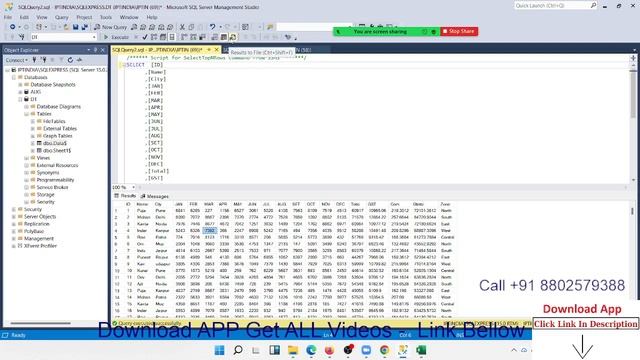640x360 pixels.
Task: Open File Explorer from the taskbar
Action: (x=293, y=350)
